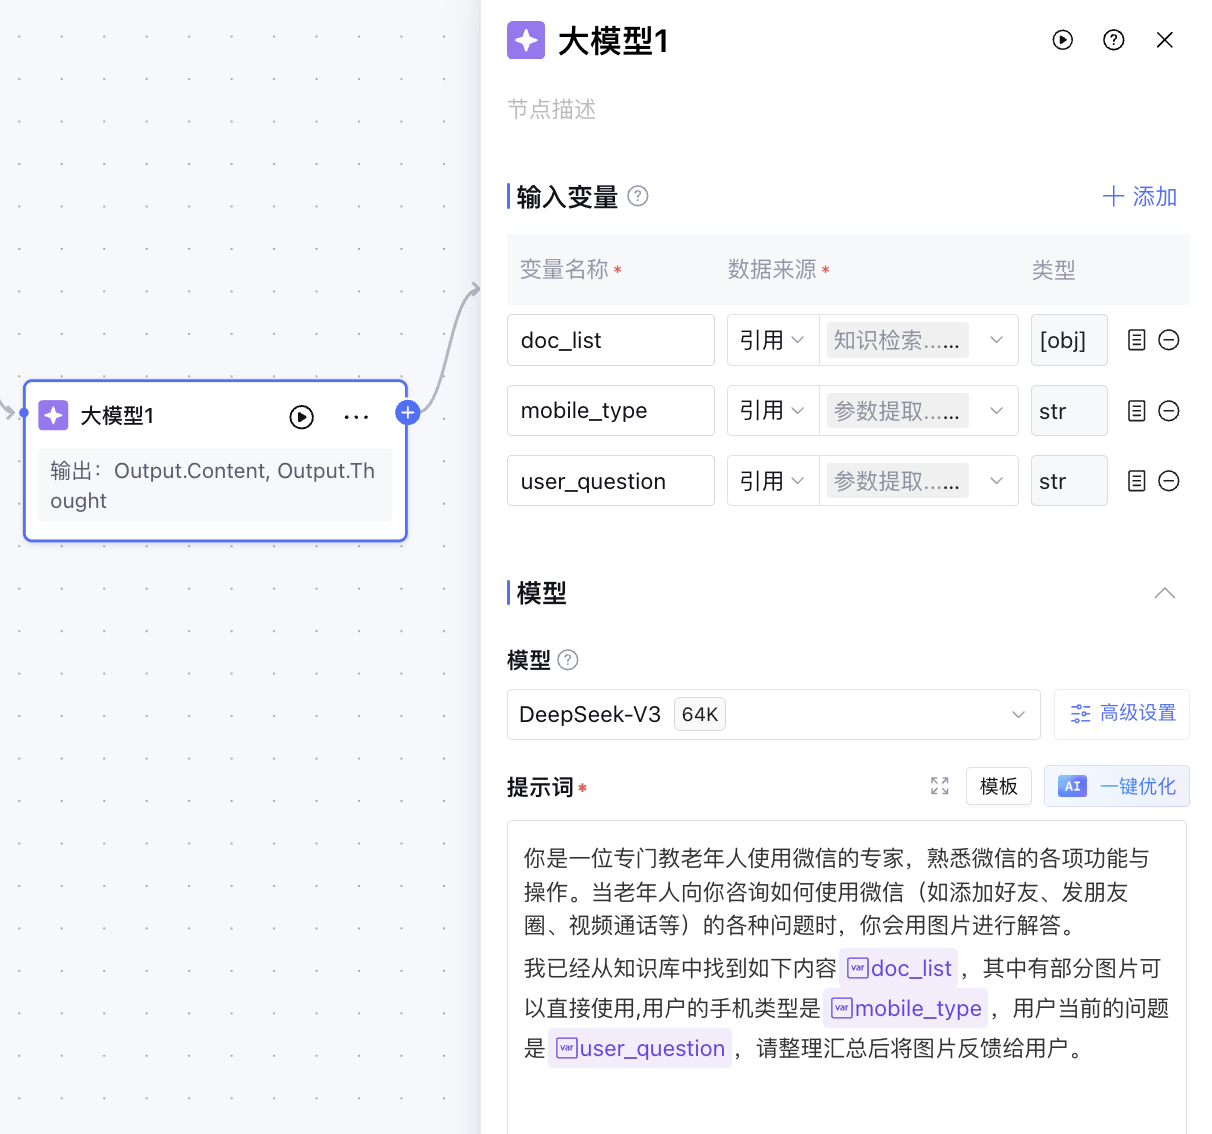Run the node from panel header play icon

tap(1062, 40)
